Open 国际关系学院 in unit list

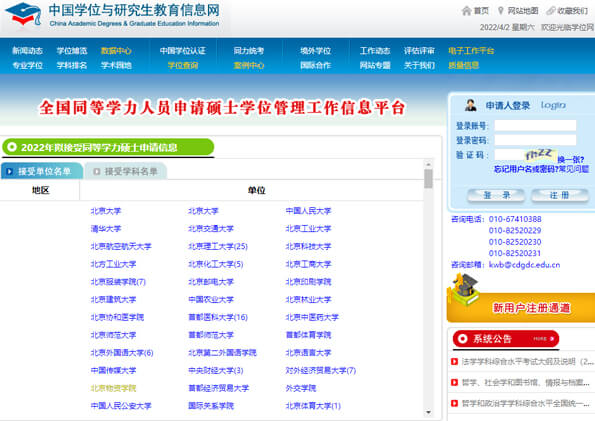point(211,406)
